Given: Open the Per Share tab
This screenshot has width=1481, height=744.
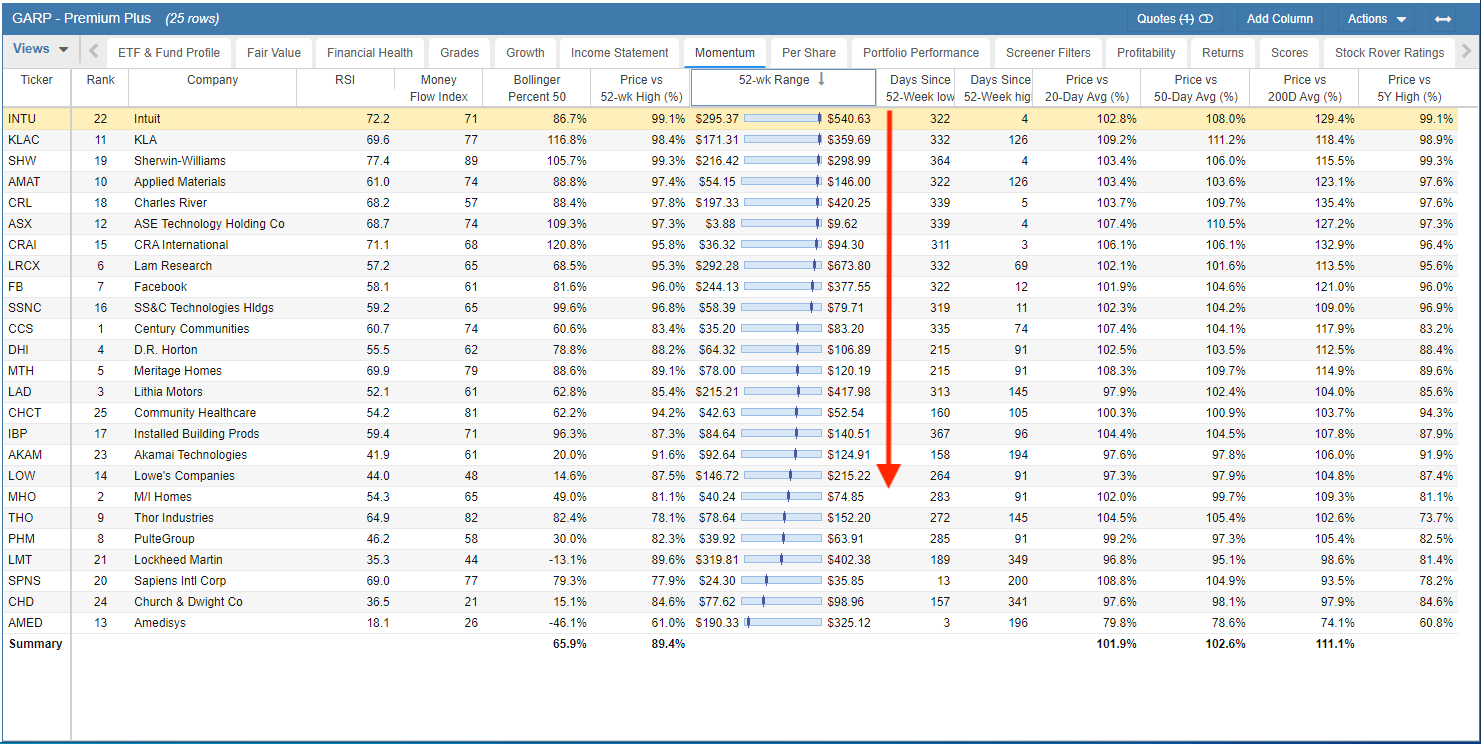Looking at the screenshot, I should [x=809, y=53].
